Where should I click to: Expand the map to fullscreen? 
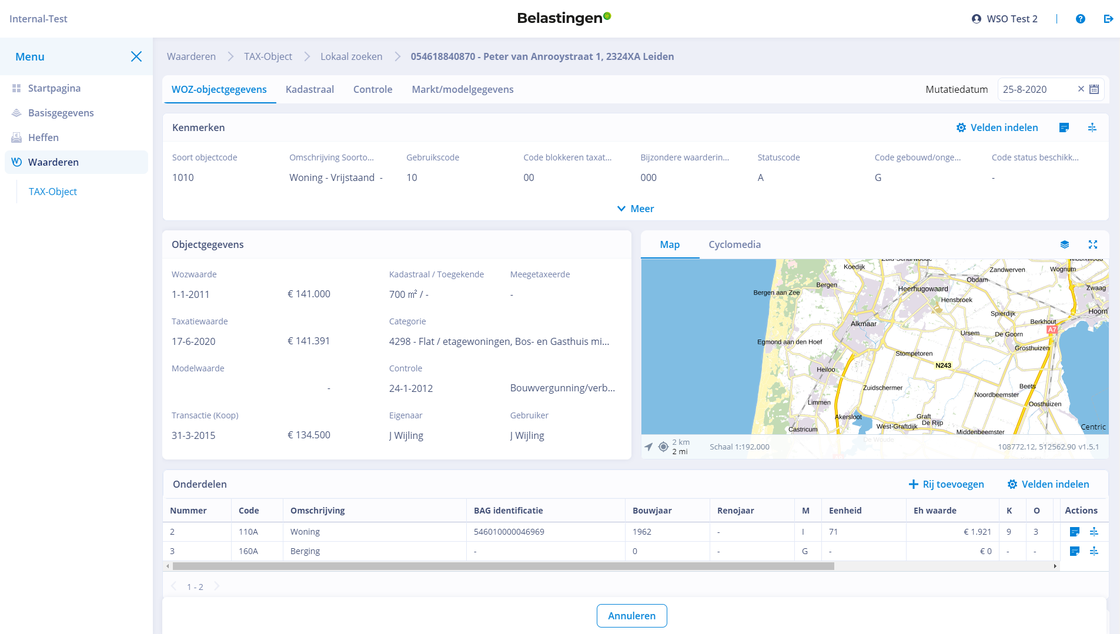pyautogui.click(x=1092, y=244)
